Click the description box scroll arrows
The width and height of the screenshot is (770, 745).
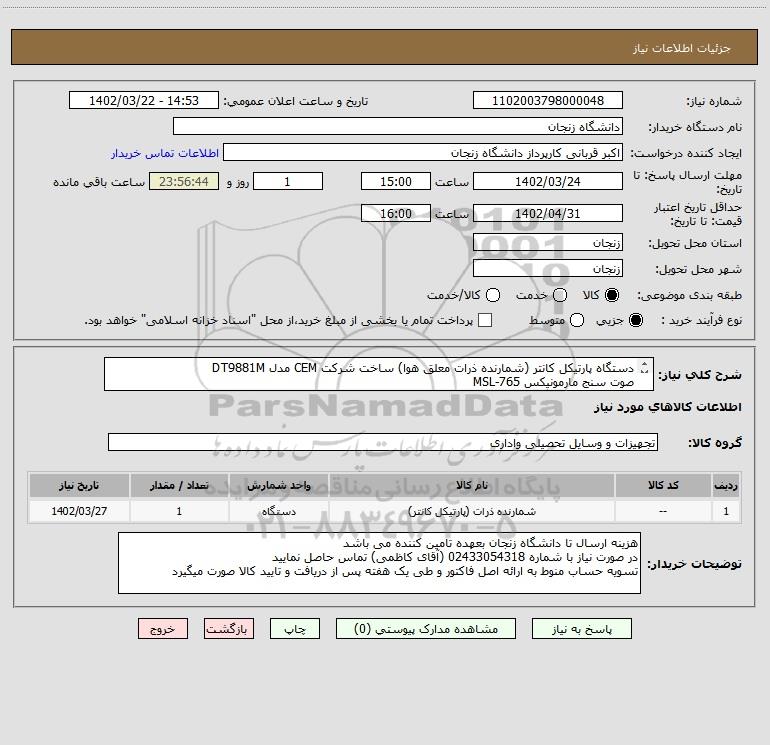645,367
